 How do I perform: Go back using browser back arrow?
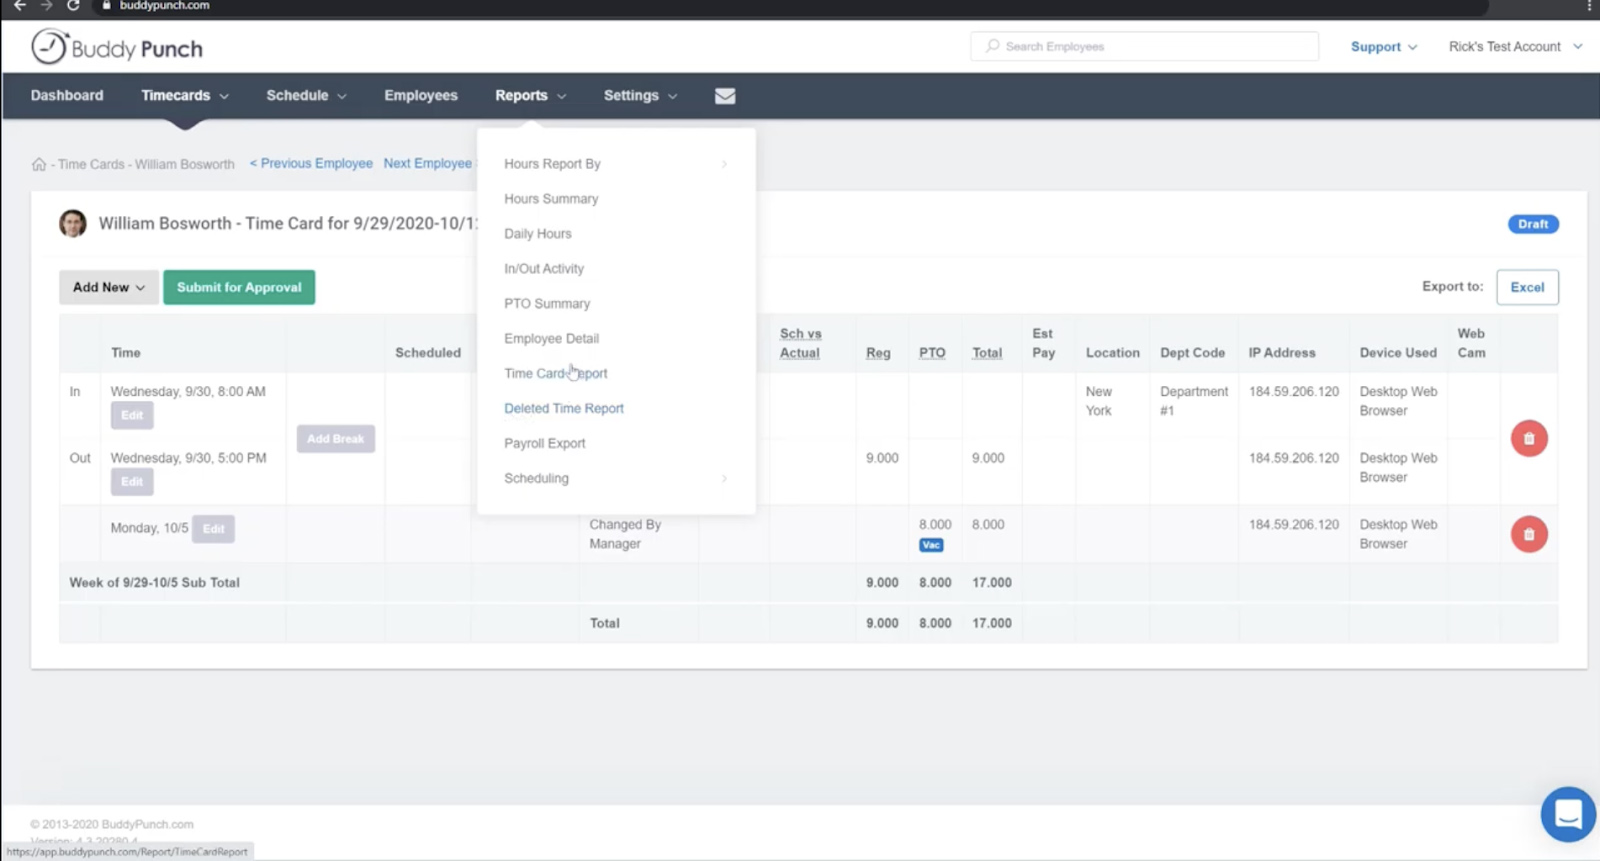click(19, 6)
